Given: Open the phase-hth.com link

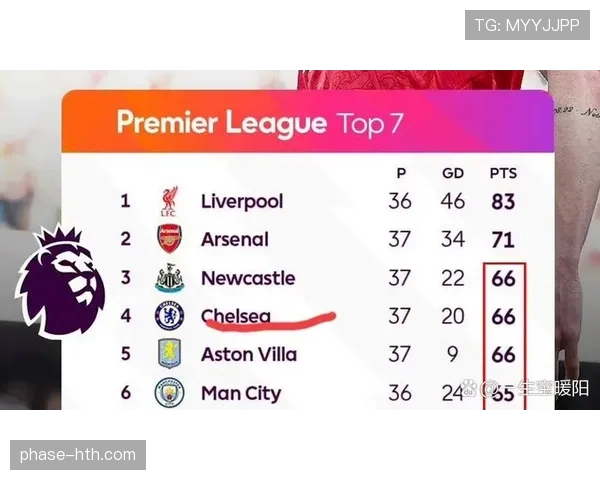Looking at the screenshot, I should (x=78, y=455).
